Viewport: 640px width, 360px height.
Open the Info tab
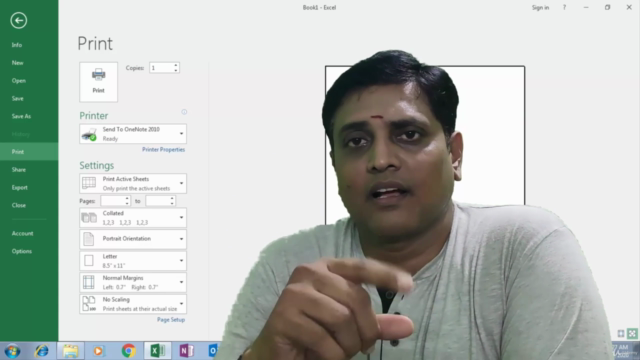[x=17, y=45]
